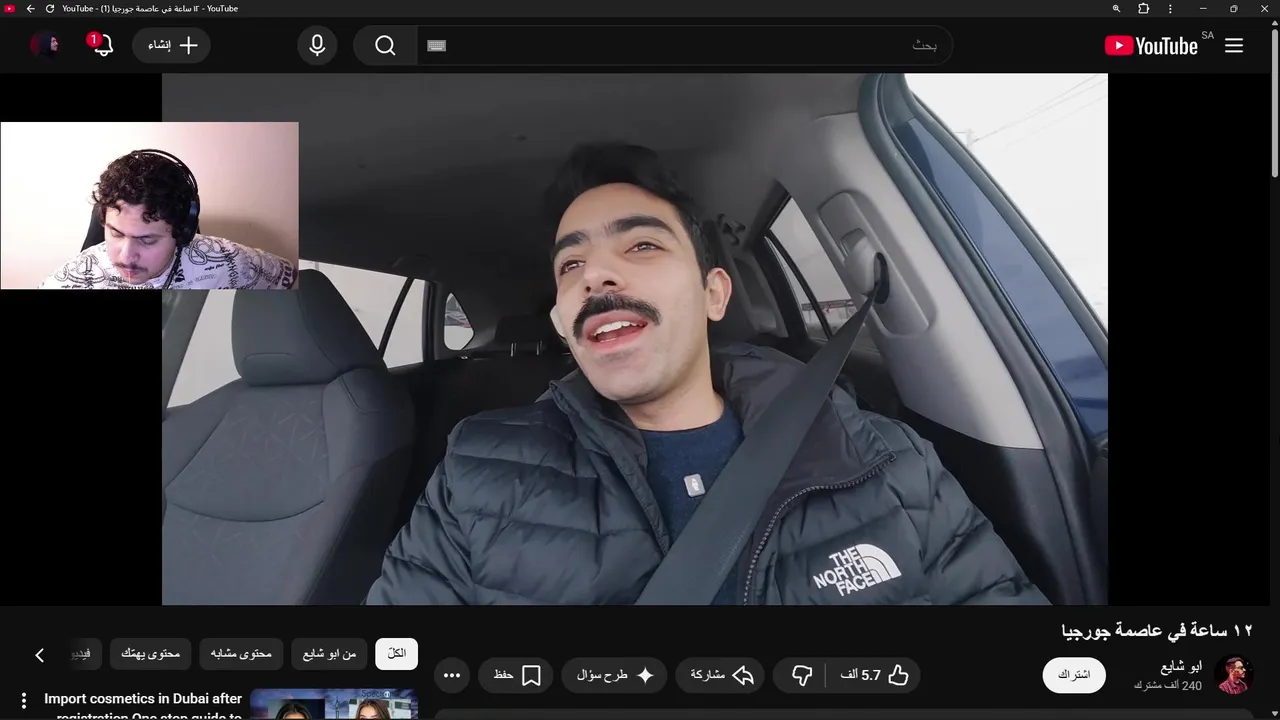Select the محتوى مشابه chip

pyautogui.click(x=241, y=654)
